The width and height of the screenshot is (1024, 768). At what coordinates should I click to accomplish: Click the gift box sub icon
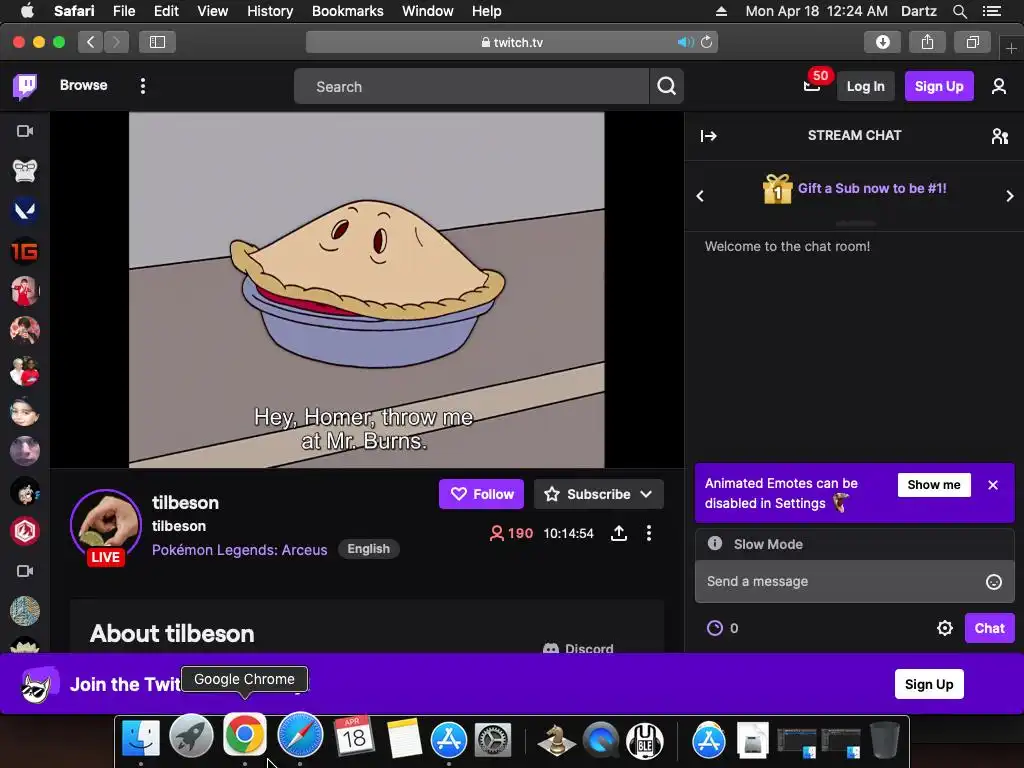click(777, 189)
